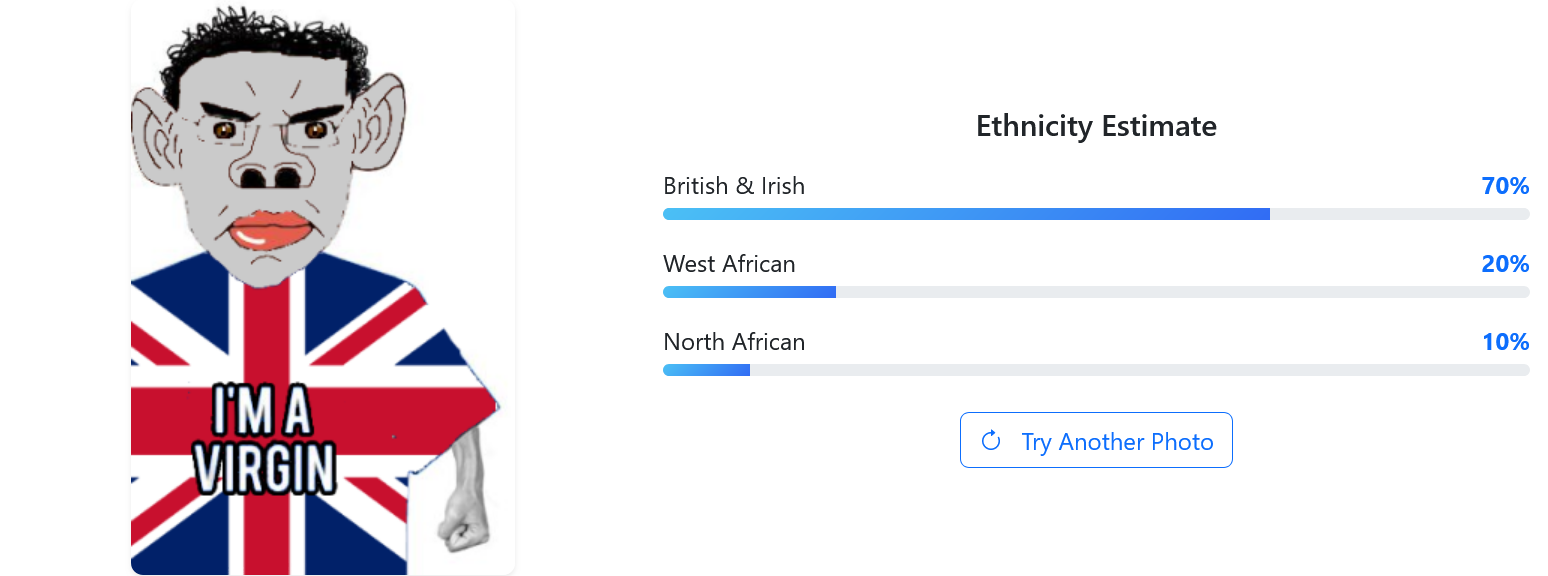Click the 20% percentage value
The height and width of the screenshot is (576, 1548).
[x=1505, y=264]
